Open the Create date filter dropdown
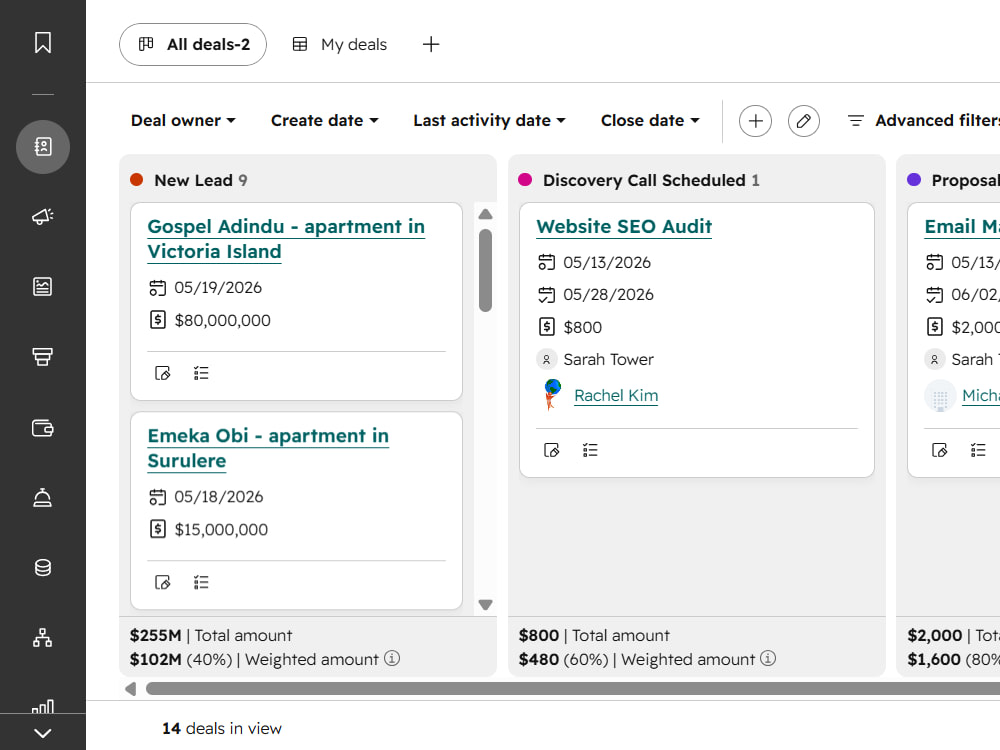 tap(325, 121)
